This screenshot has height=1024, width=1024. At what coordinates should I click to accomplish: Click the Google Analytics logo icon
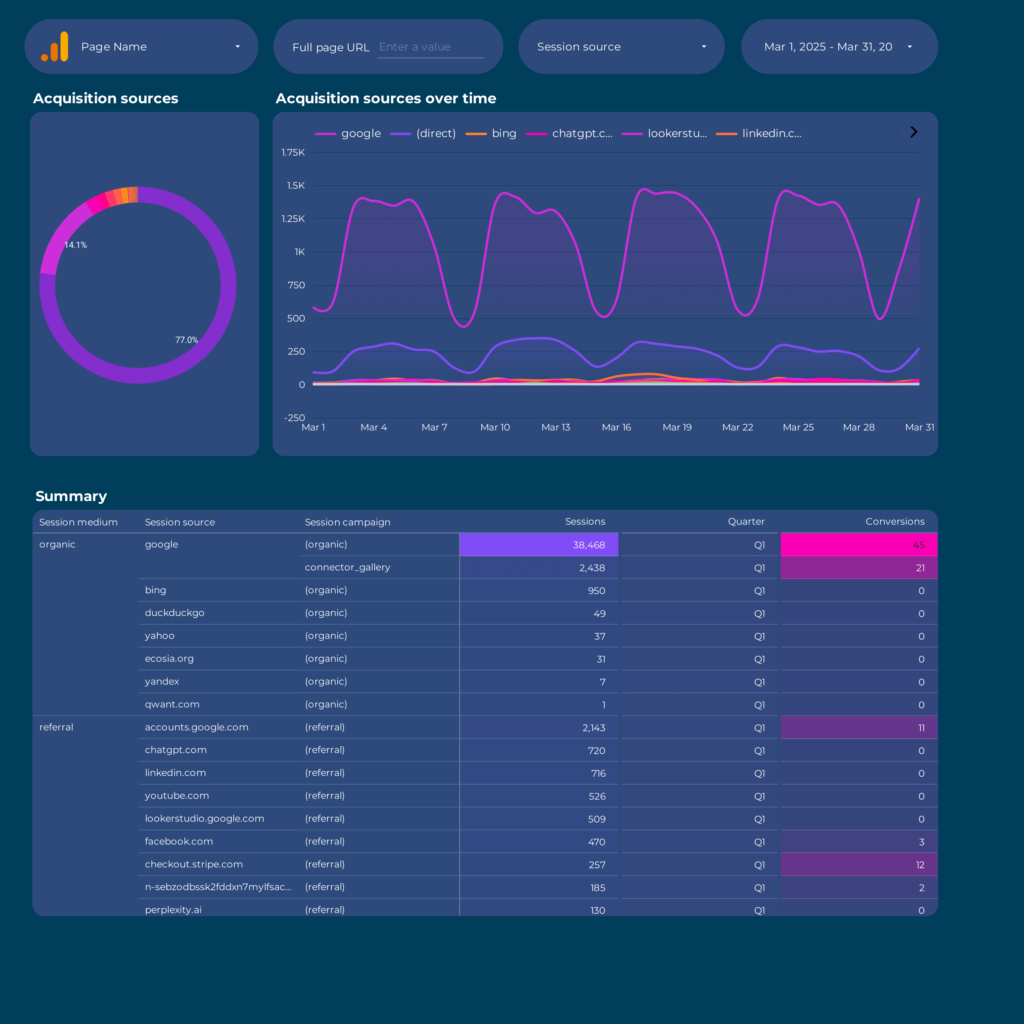[x=55, y=47]
